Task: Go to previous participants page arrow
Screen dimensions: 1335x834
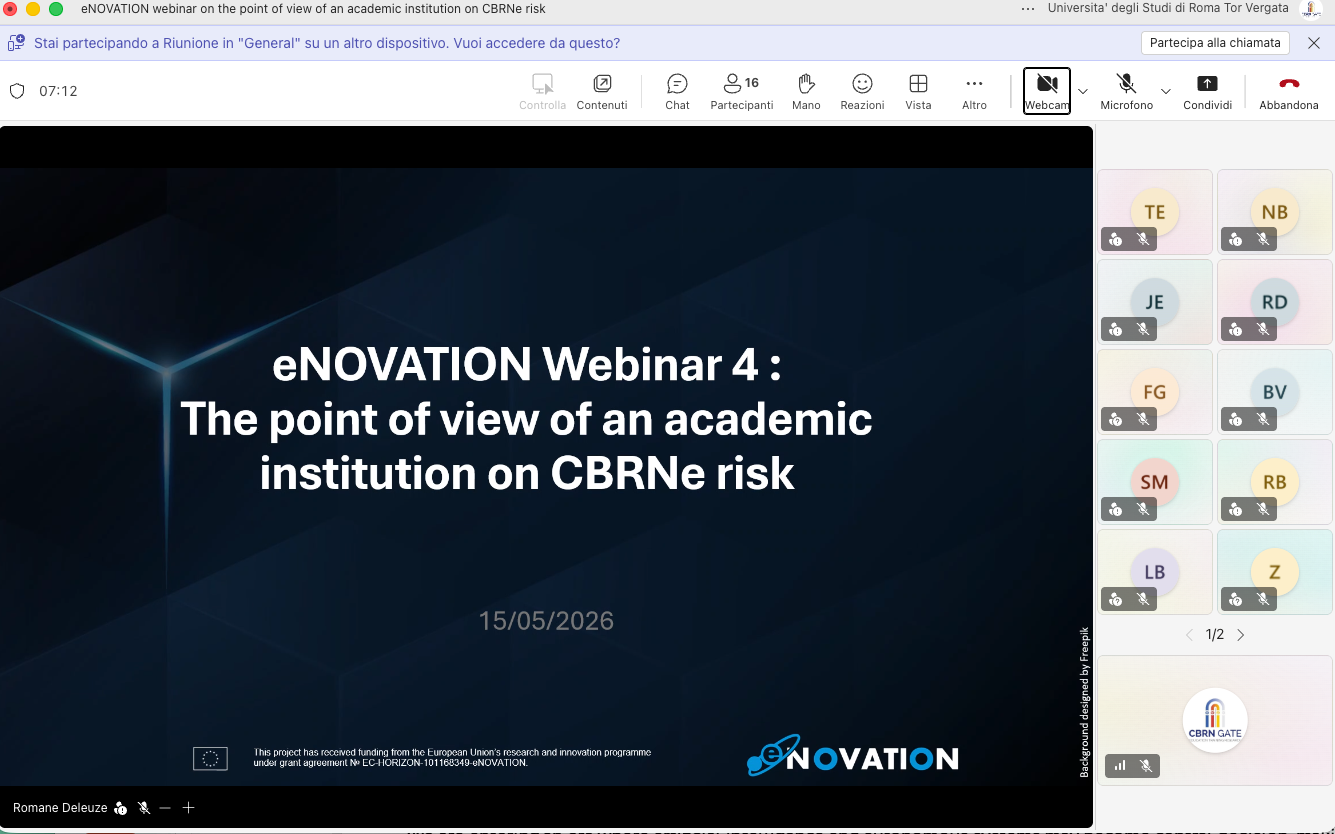Action: 1189,635
